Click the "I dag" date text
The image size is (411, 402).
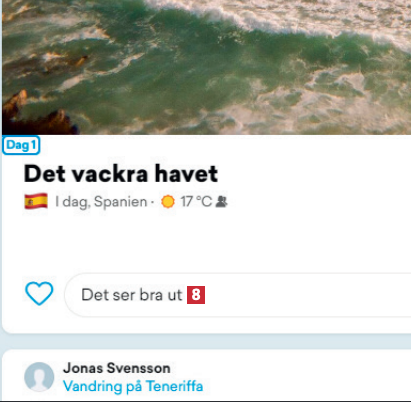(72, 202)
